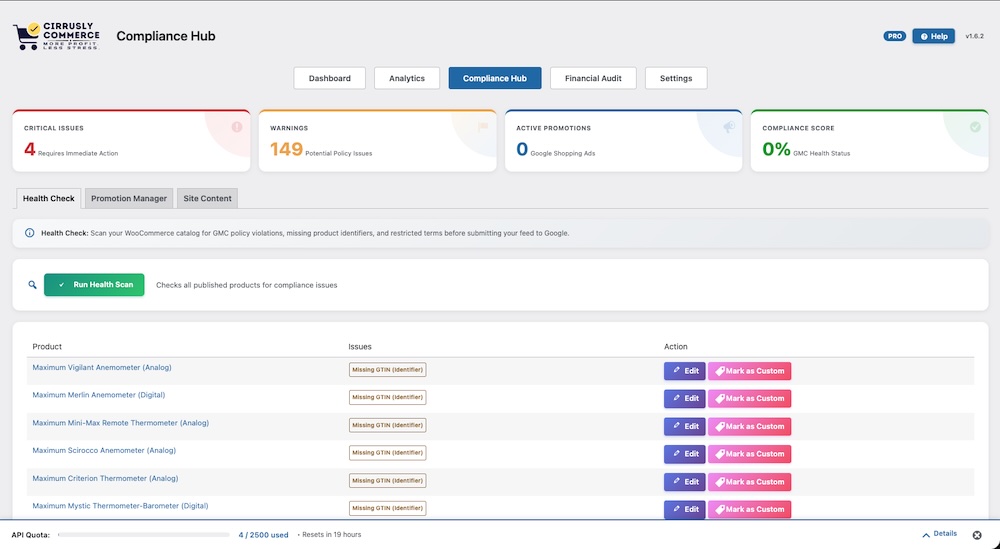The width and height of the screenshot is (1000, 549).
Task: Open Maximum Scirocco Anemometer (Analog) link
Action: click(x=104, y=450)
